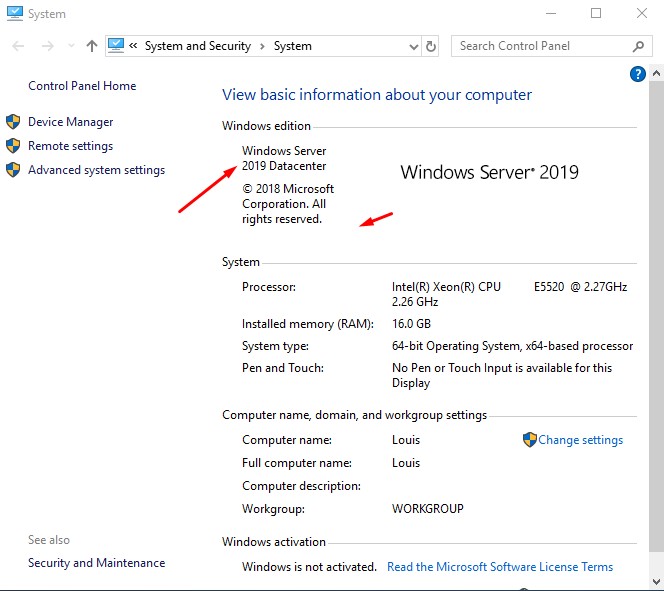Viewport: 664px width, 591px height.
Task: Select the System and Security breadcrumb
Action: click(197, 46)
